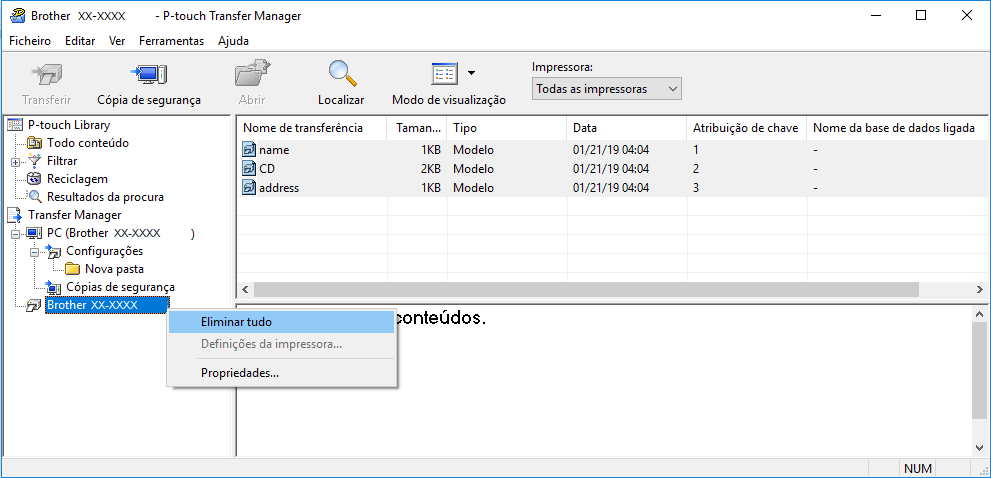Click preview pane scroll up arrow
This screenshot has width=991, height=478.
980,314
